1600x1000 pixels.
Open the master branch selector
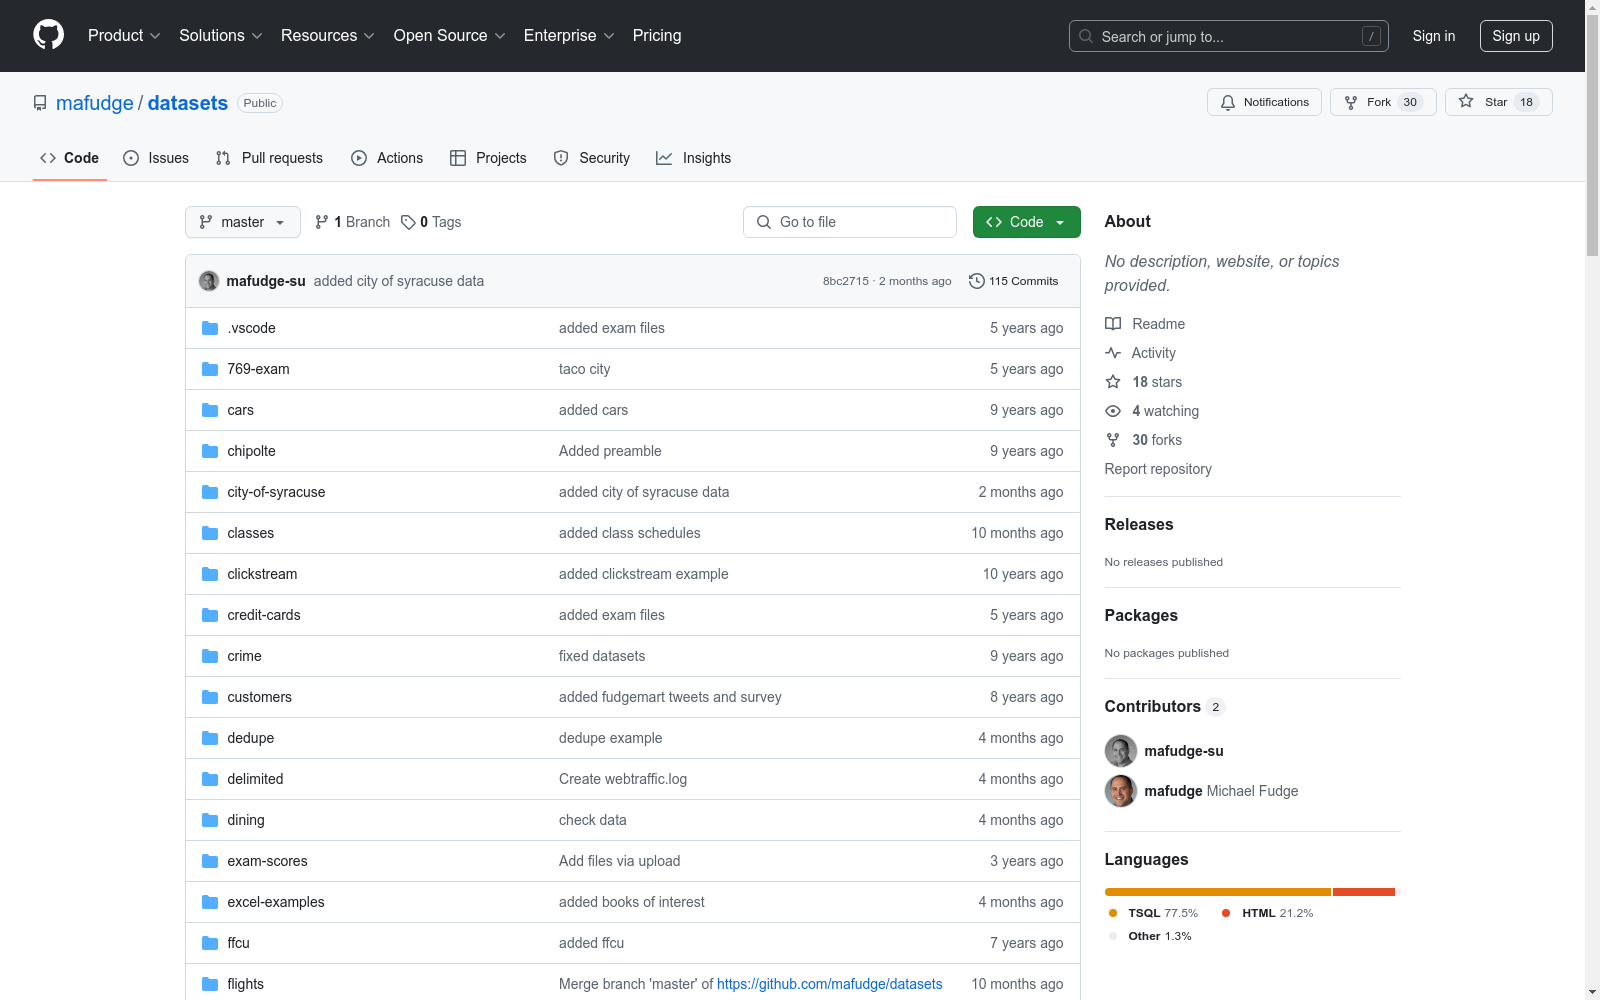243,222
